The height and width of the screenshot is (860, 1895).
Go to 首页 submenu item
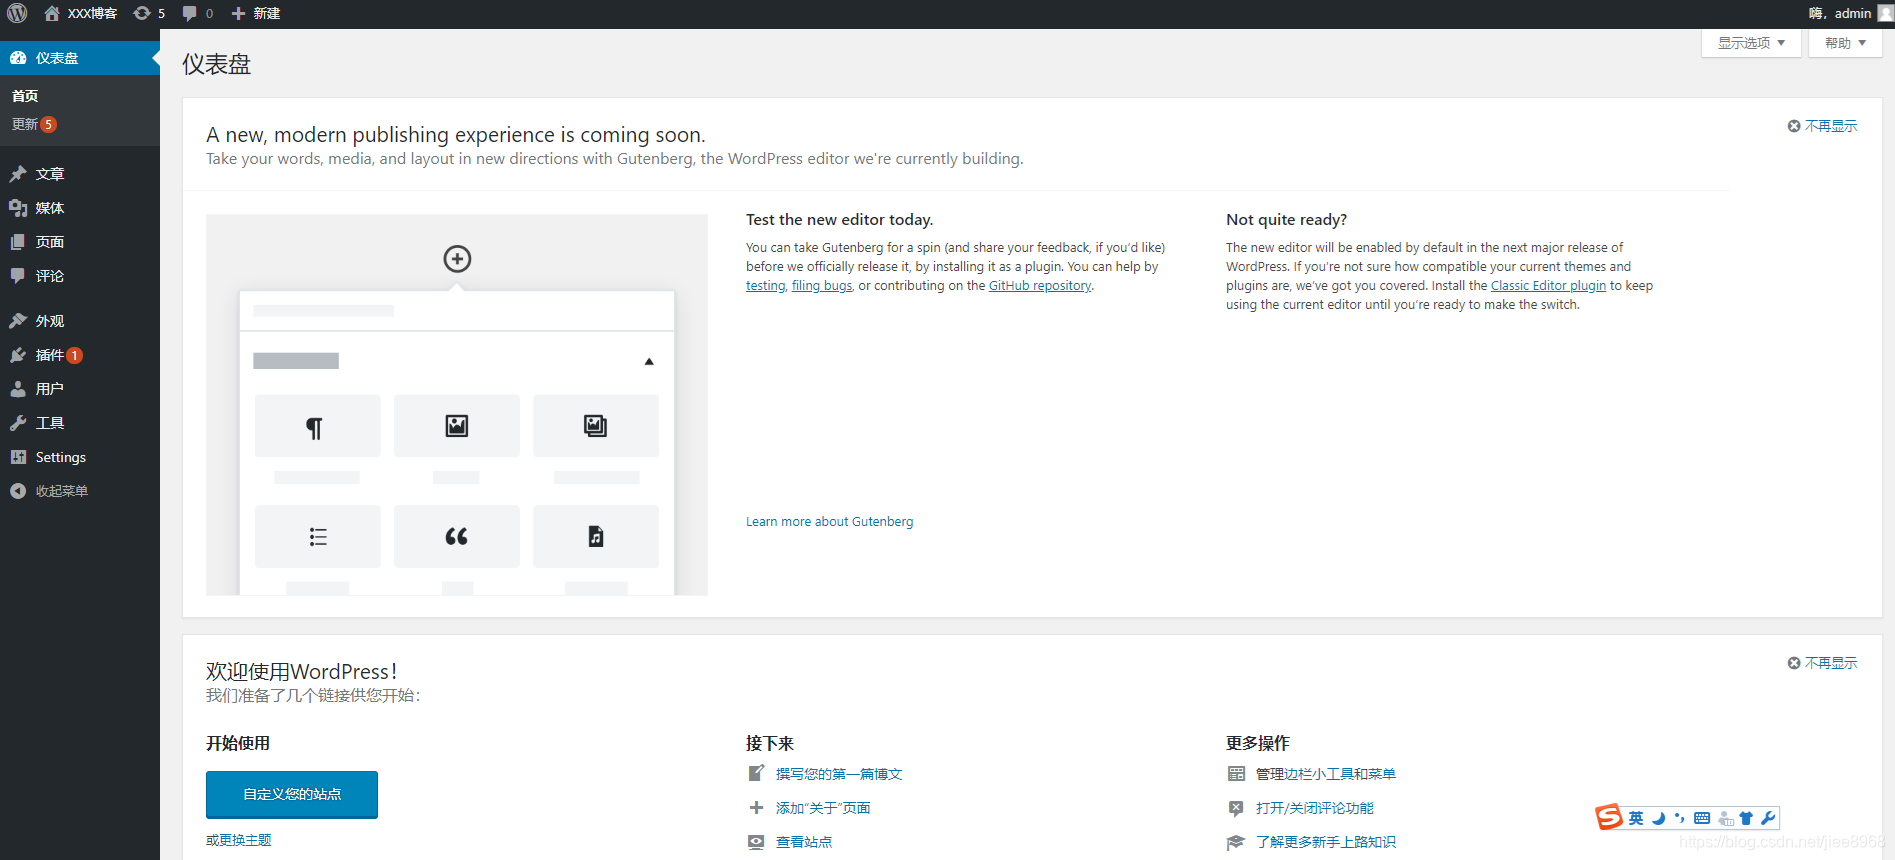[x=25, y=96]
